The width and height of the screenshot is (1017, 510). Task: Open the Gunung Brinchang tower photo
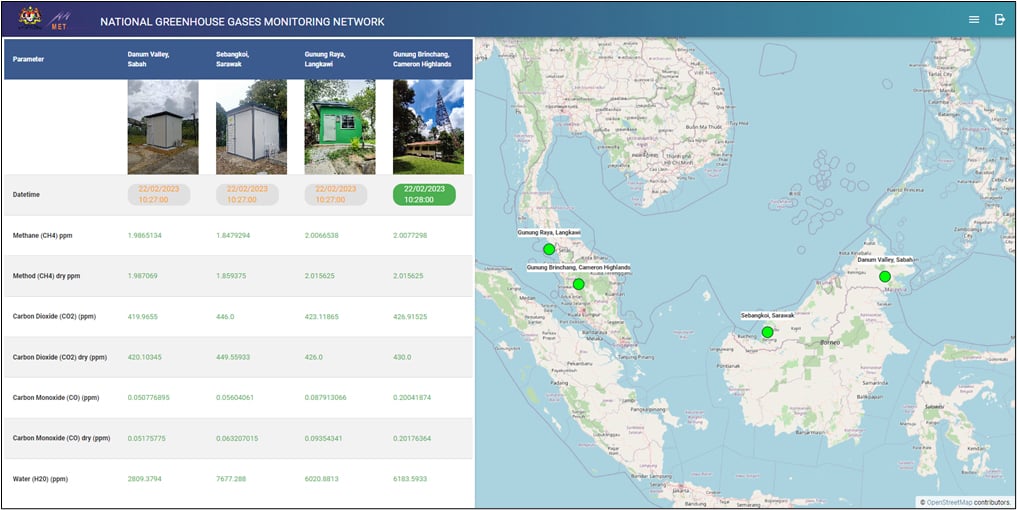428,127
